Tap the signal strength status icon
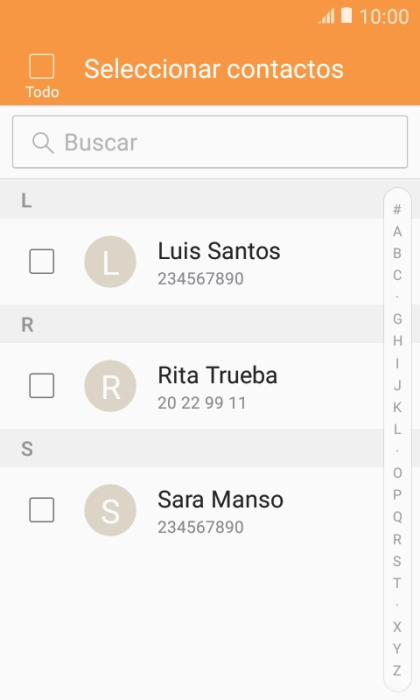Screen dimensions: 420x700 pyautogui.click(x=326, y=17)
